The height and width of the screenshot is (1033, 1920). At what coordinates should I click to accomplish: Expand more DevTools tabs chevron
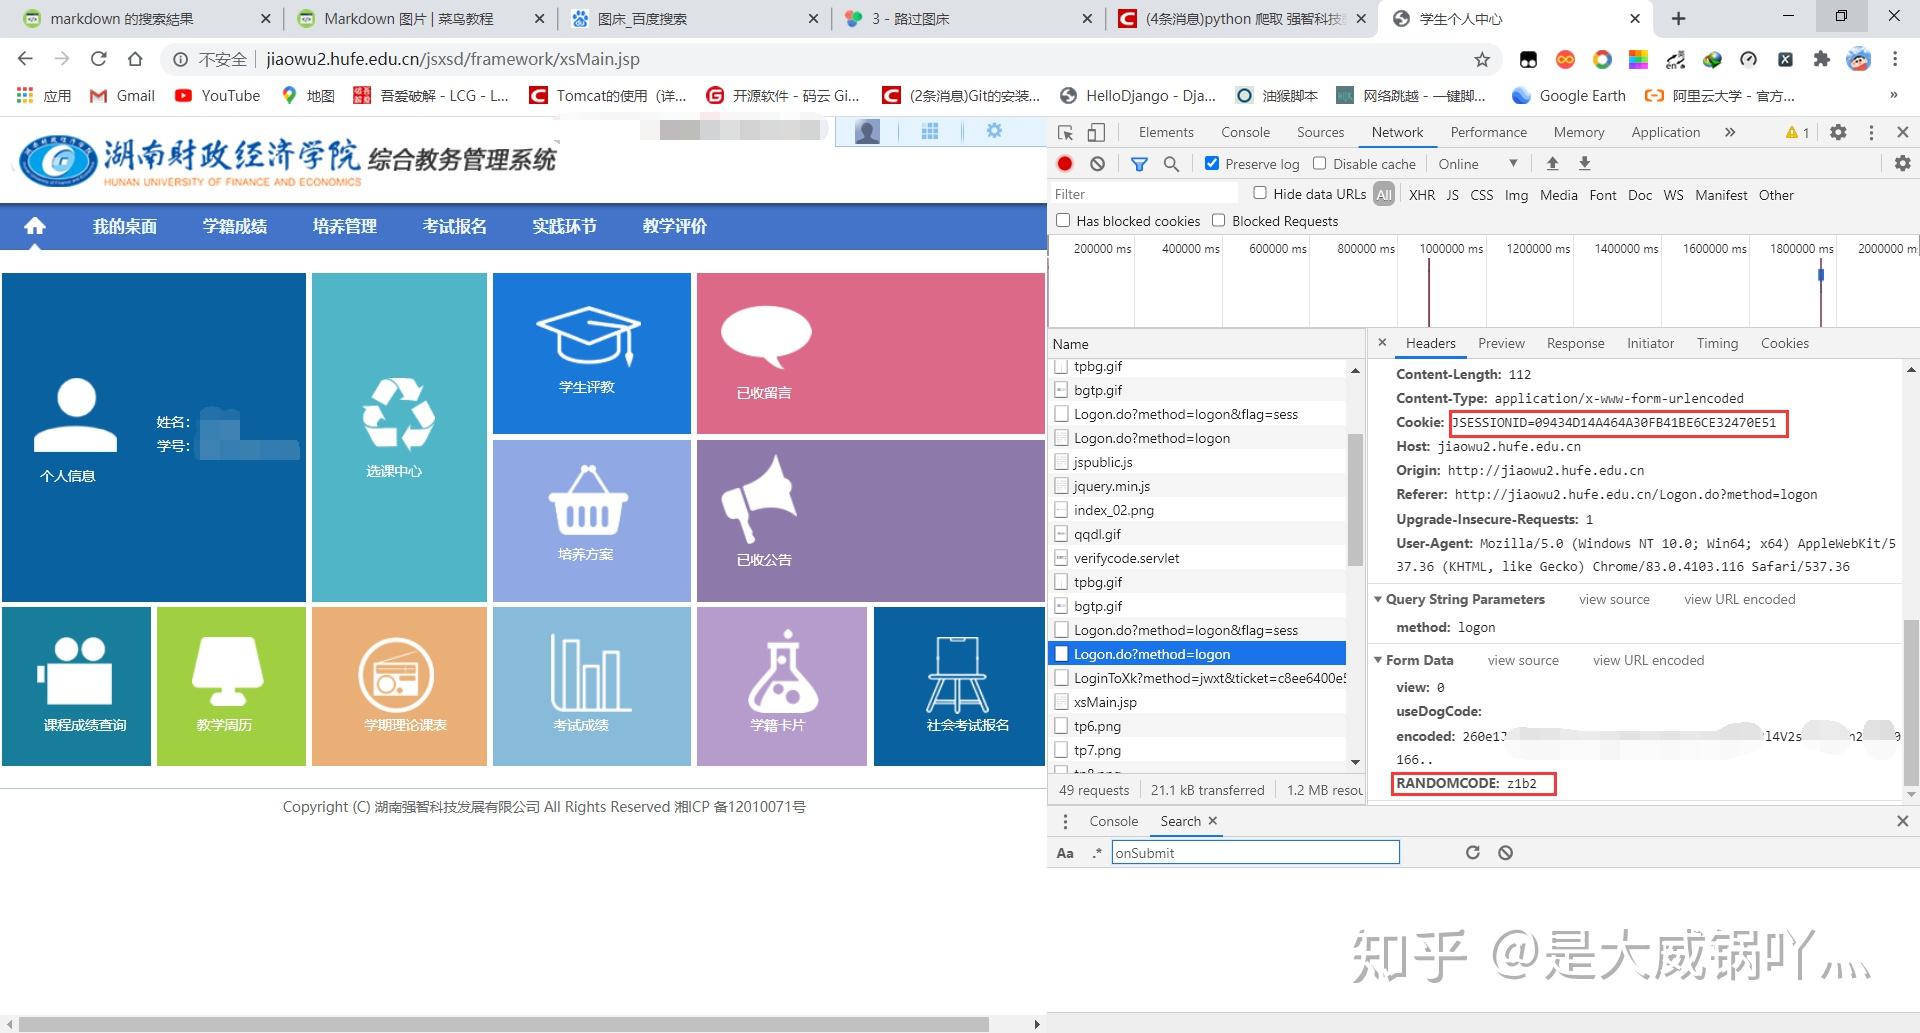(x=1730, y=132)
